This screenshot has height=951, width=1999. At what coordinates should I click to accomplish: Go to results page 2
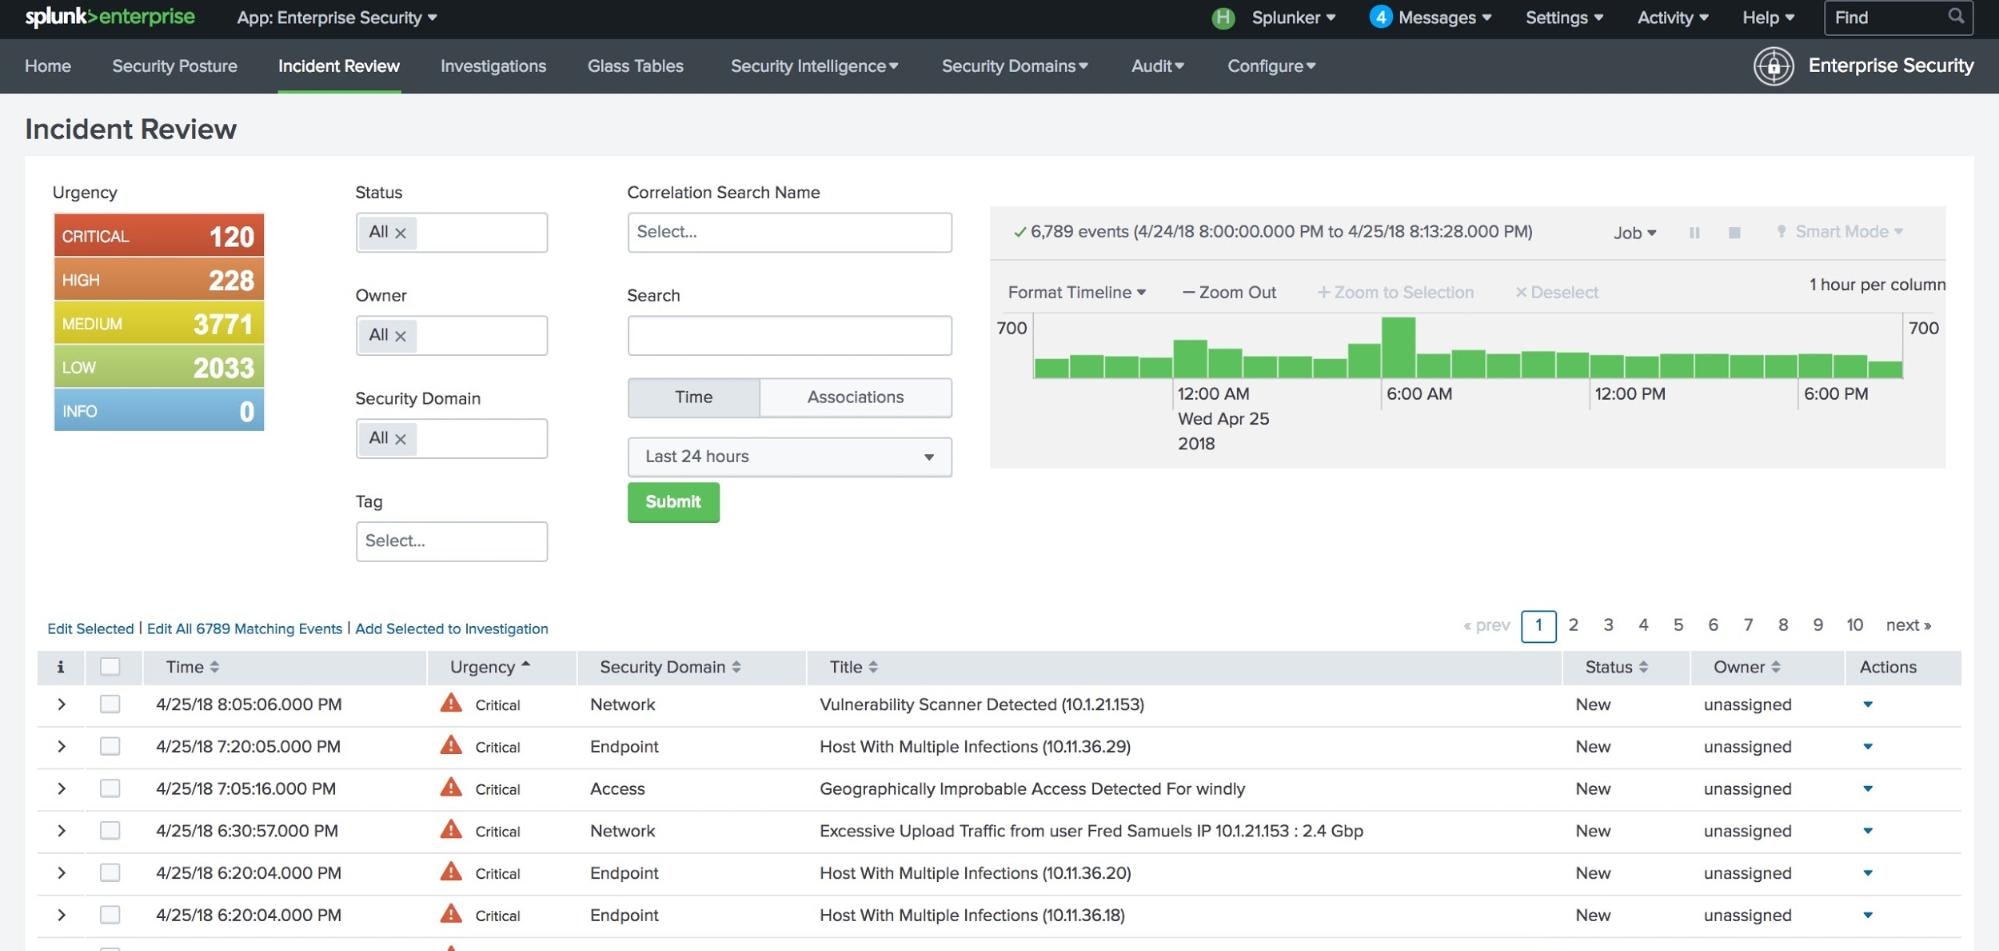[x=1573, y=625]
